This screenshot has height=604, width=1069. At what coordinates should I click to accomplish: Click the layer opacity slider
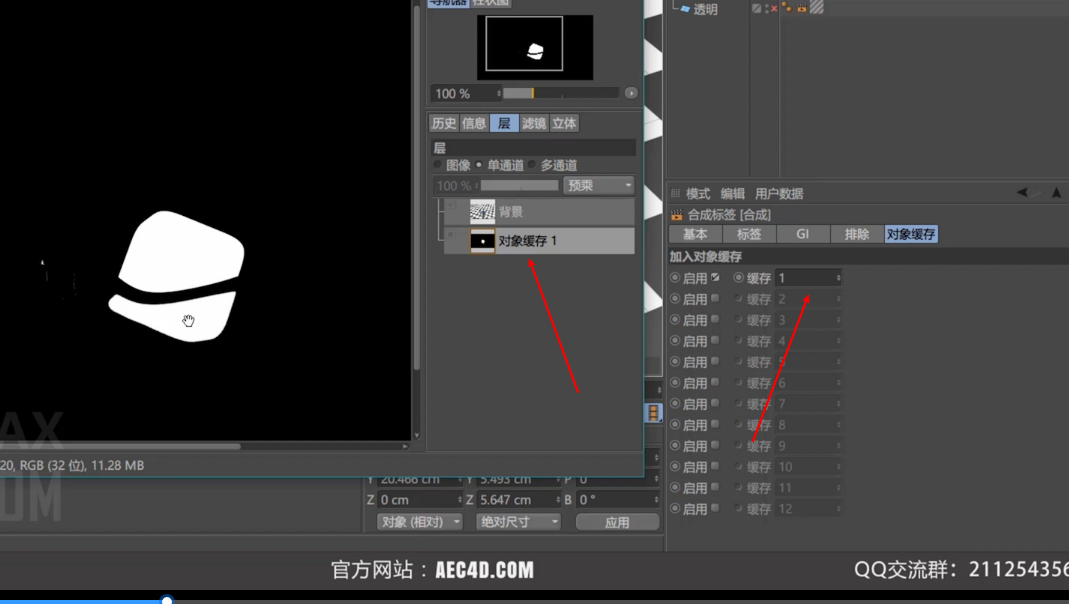coord(520,185)
